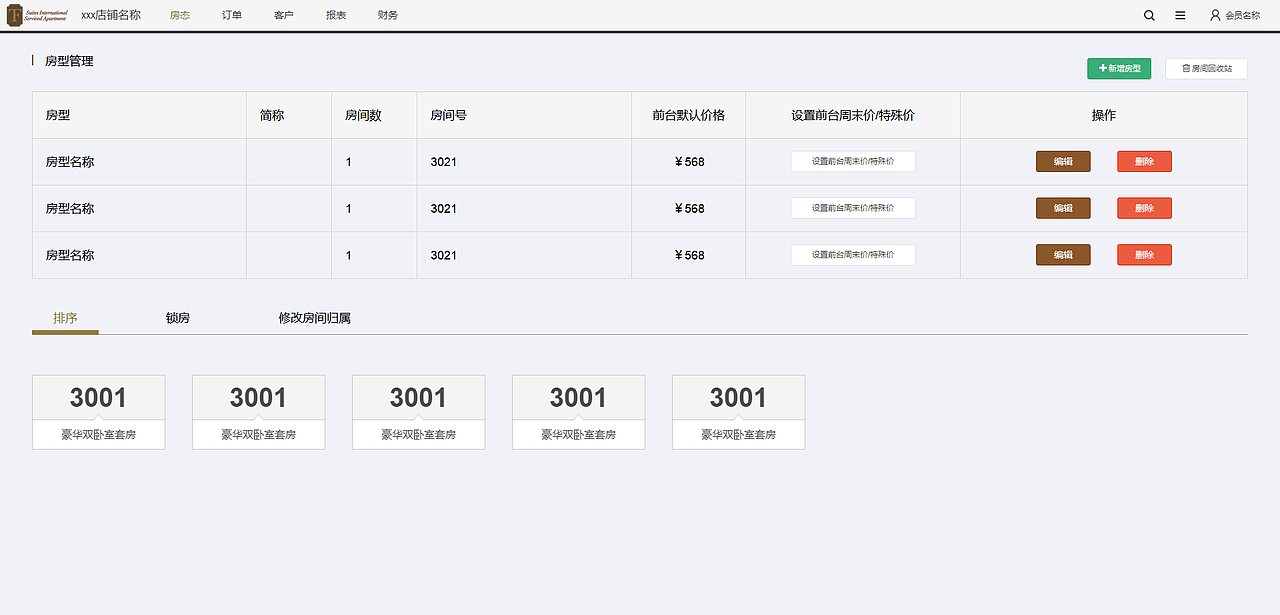Open the 订单 menu

231,15
